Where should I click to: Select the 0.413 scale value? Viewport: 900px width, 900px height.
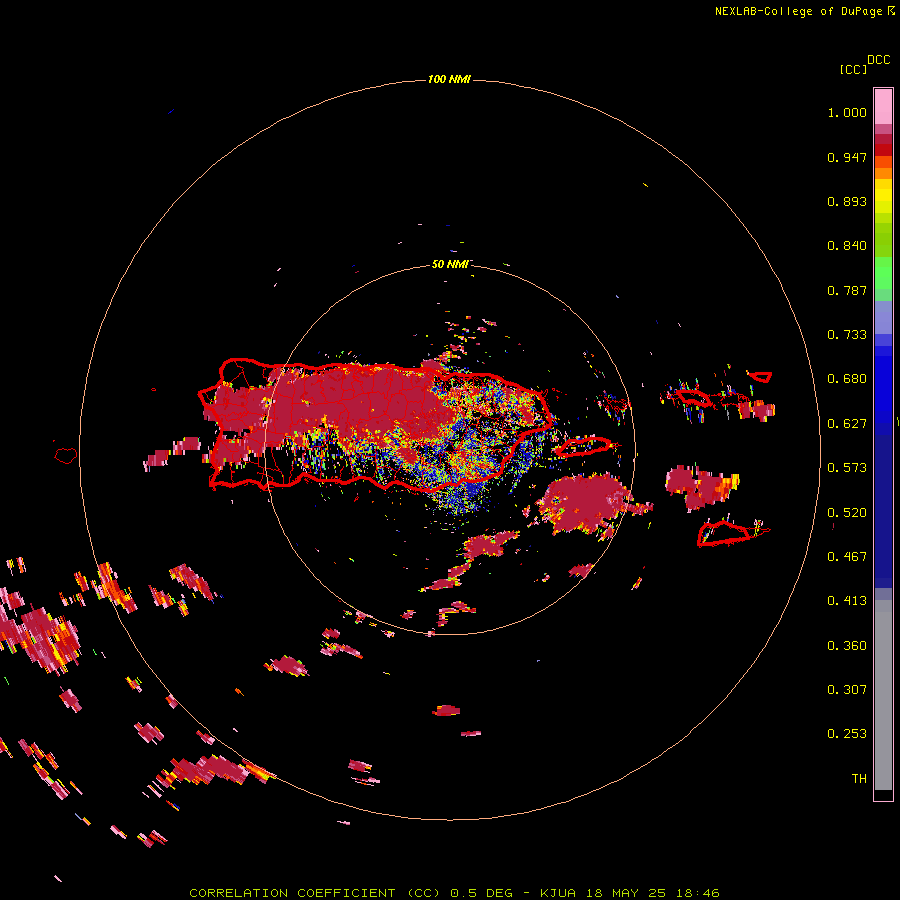tap(847, 601)
